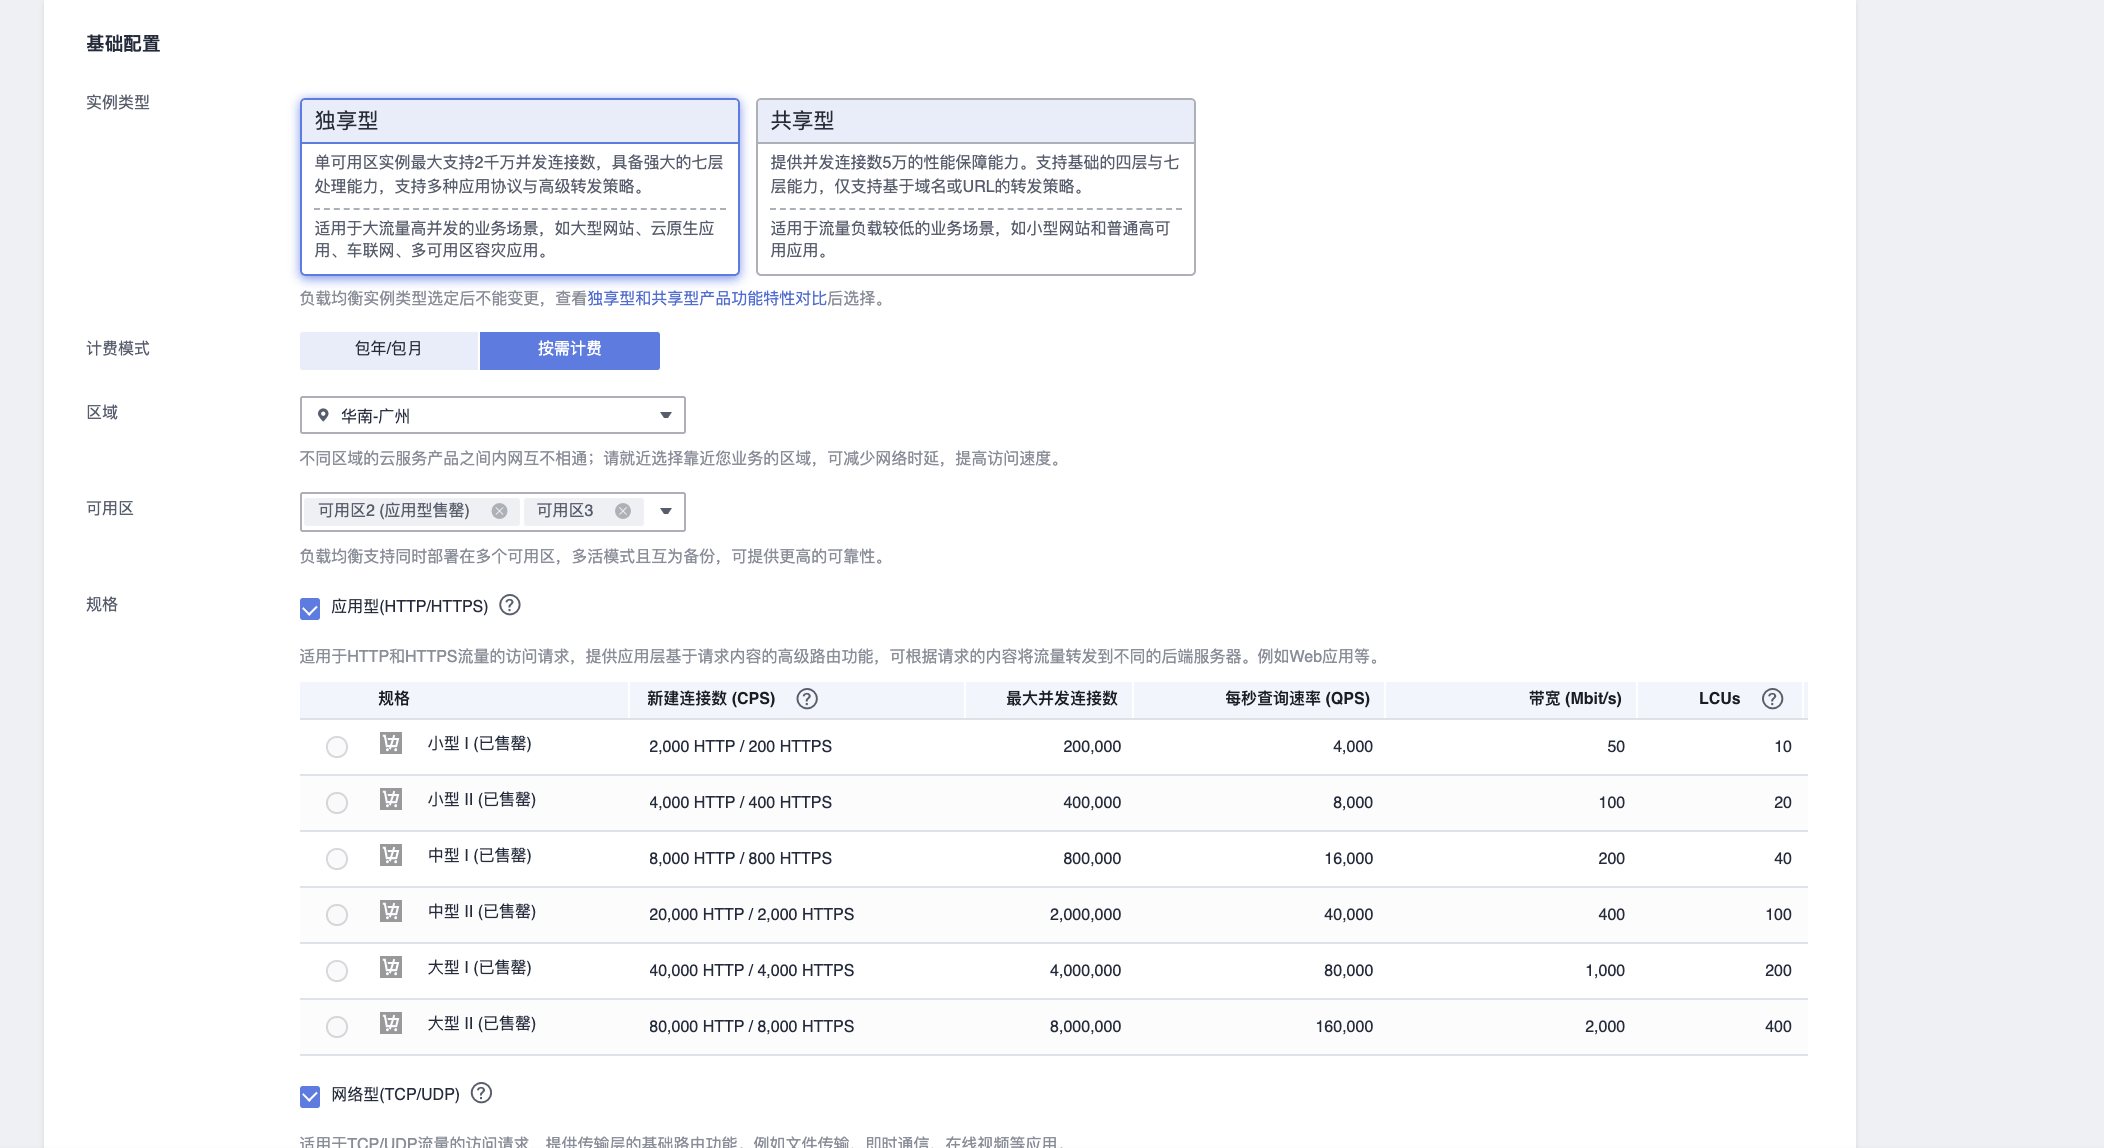2104x1148 pixels.
Task: Switch to 包年/包月 billing tab
Action: pos(389,350)
